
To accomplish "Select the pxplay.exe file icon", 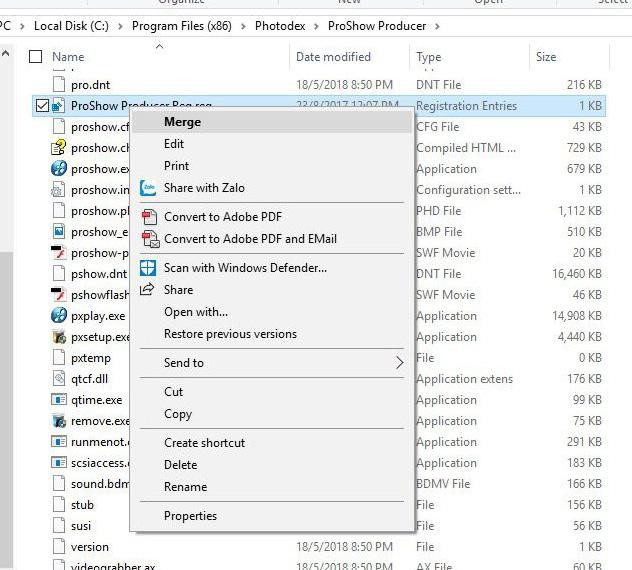I will [59, 316].
